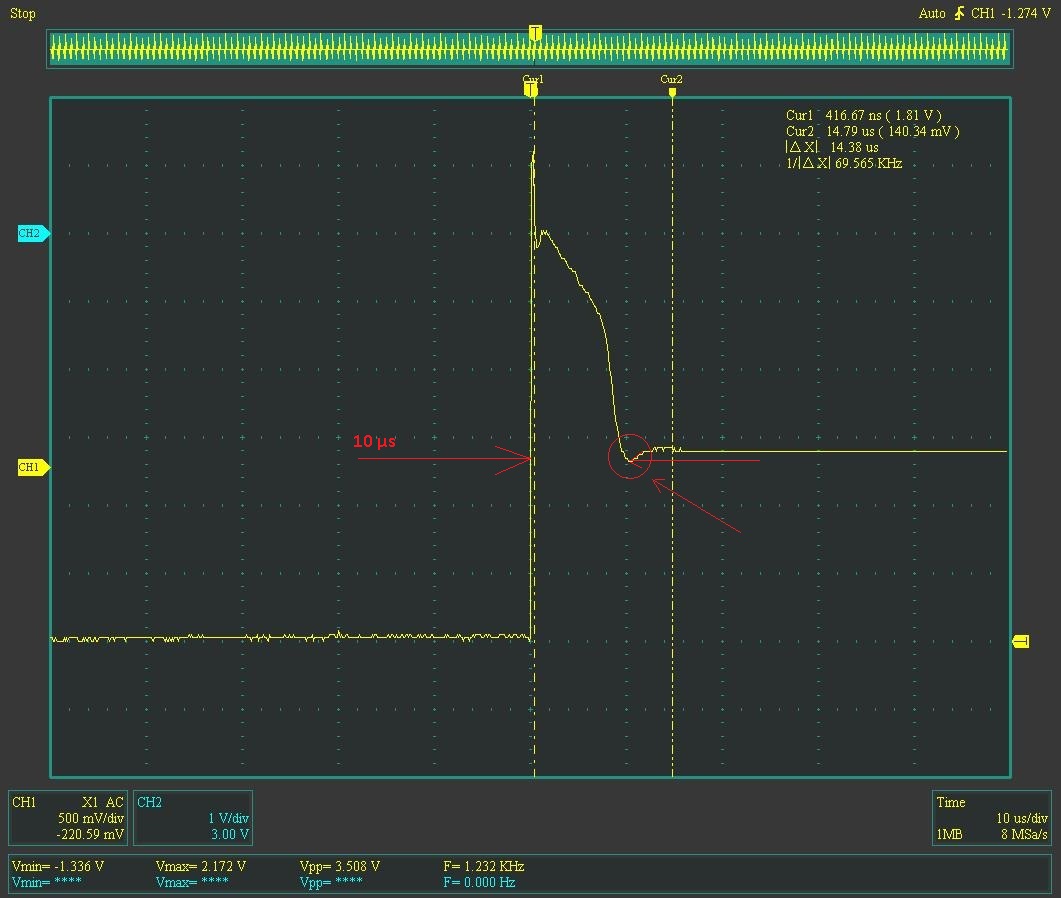Click the CH1 yellow channel marker

pos(34,467)
